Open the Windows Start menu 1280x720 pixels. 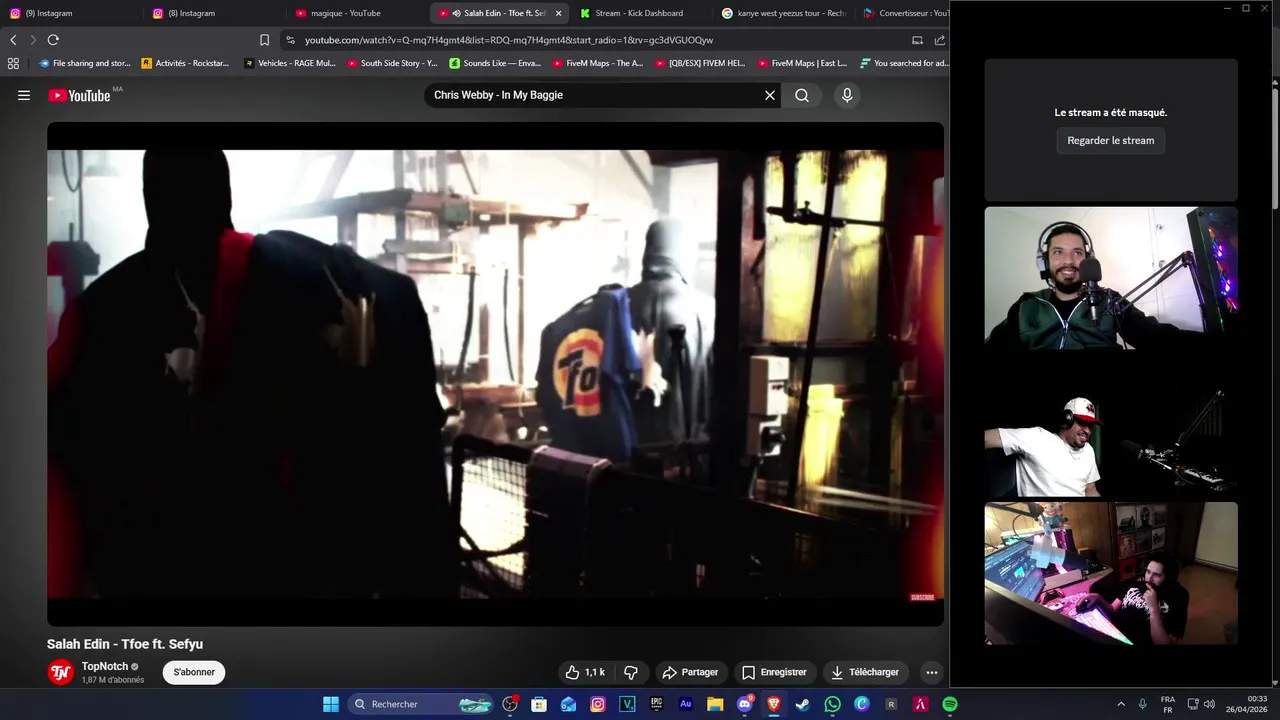(x=331, y=704)
